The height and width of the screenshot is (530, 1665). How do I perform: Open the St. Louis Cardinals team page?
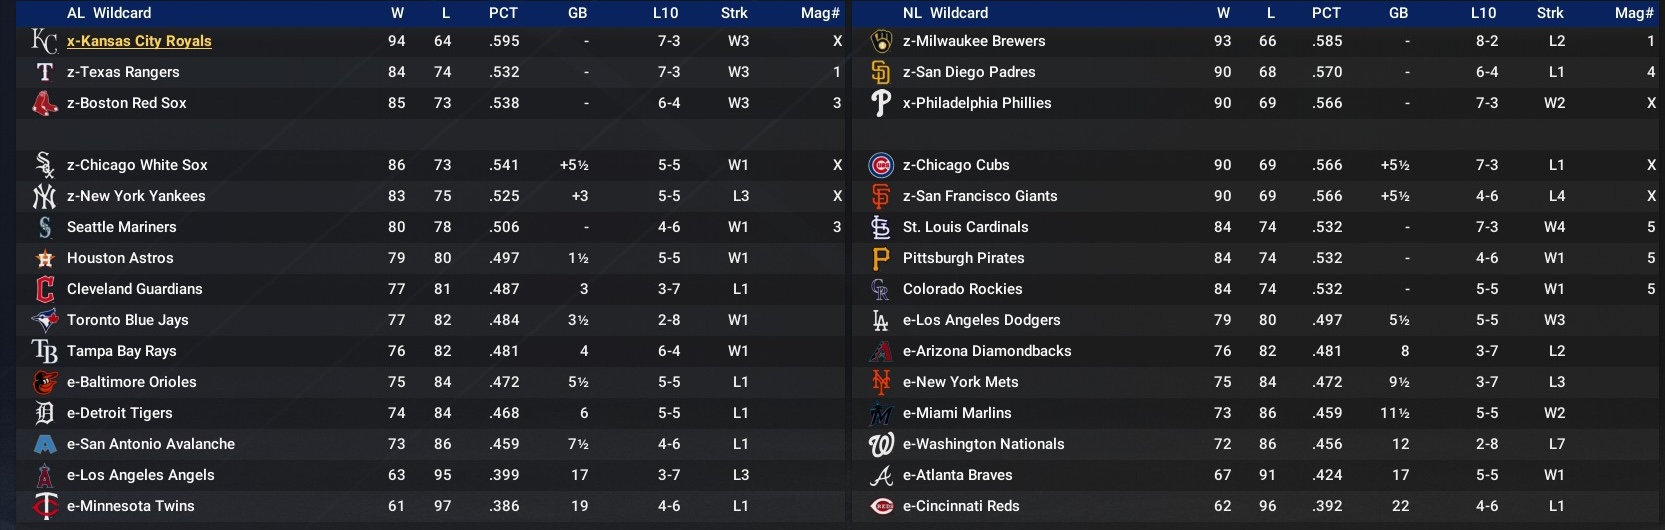click(x=965, y=227)
